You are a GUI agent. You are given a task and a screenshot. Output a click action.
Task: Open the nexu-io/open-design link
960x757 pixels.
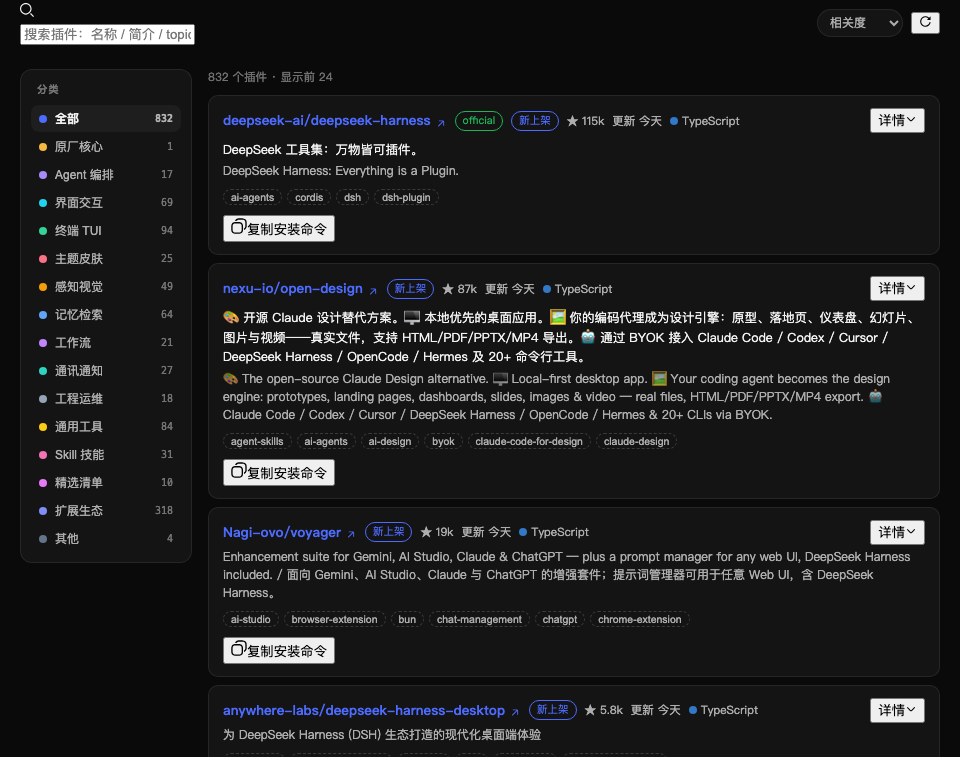coord(300,288)
